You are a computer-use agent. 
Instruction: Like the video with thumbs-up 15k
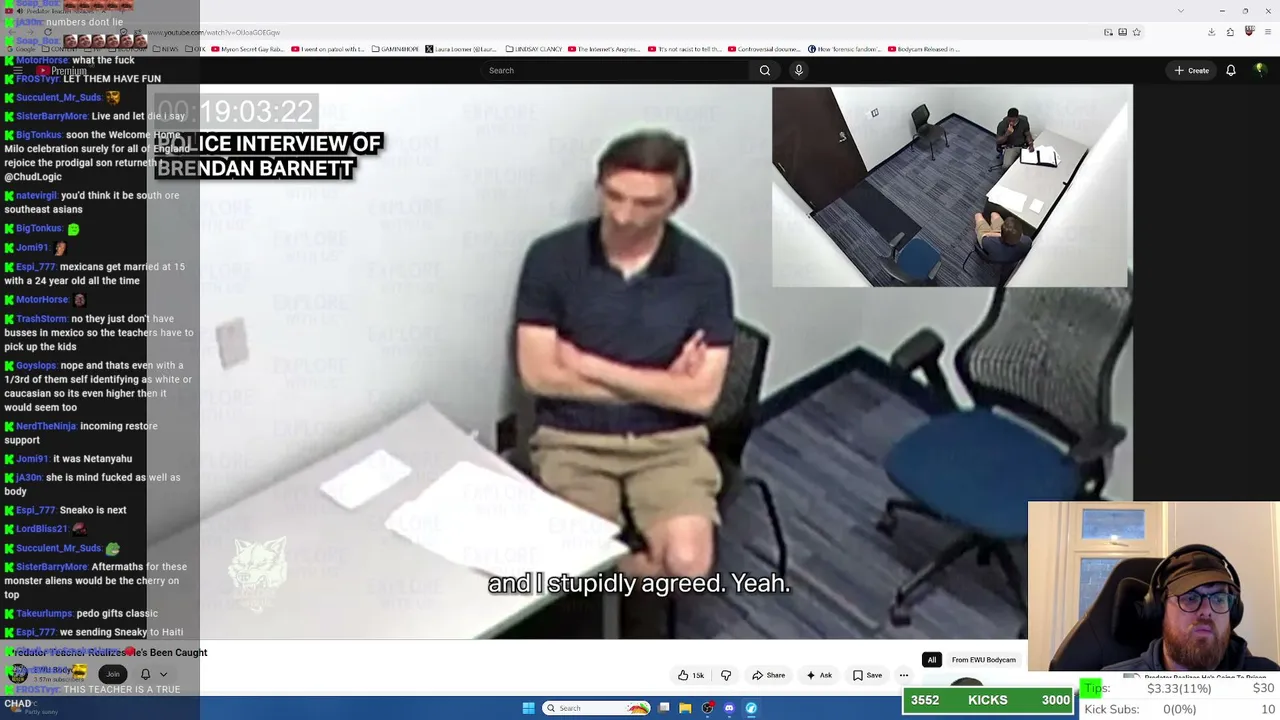691,675
